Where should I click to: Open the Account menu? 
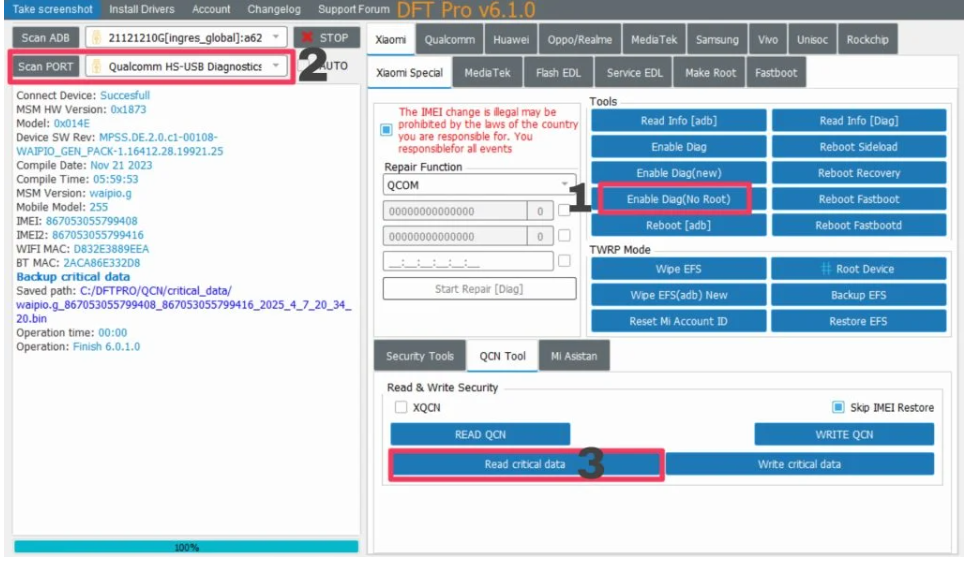[211, 9]
